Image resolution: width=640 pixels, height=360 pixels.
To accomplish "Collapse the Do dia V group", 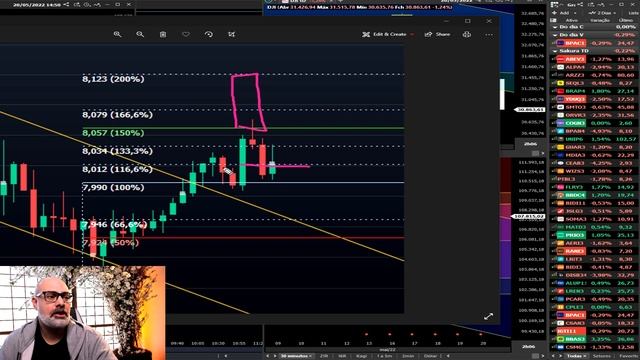I will [x=555, y=35].
